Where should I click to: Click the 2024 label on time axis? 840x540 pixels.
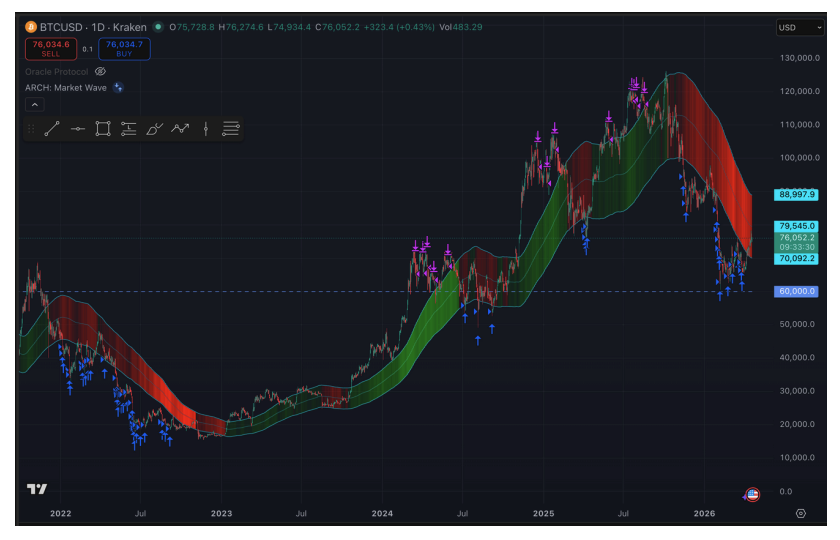click(382, 513)
